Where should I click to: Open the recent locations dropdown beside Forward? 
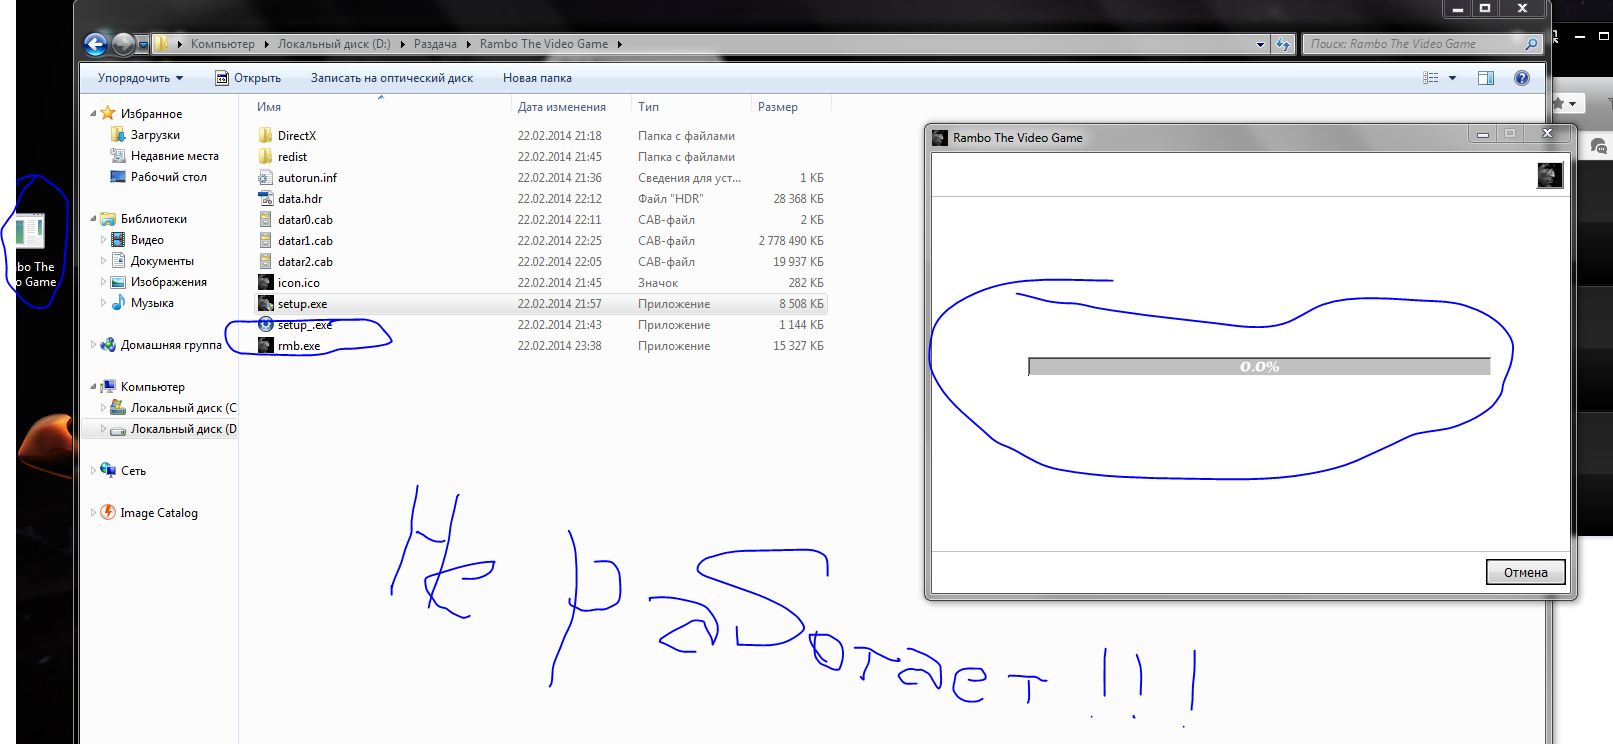(143, 45)
